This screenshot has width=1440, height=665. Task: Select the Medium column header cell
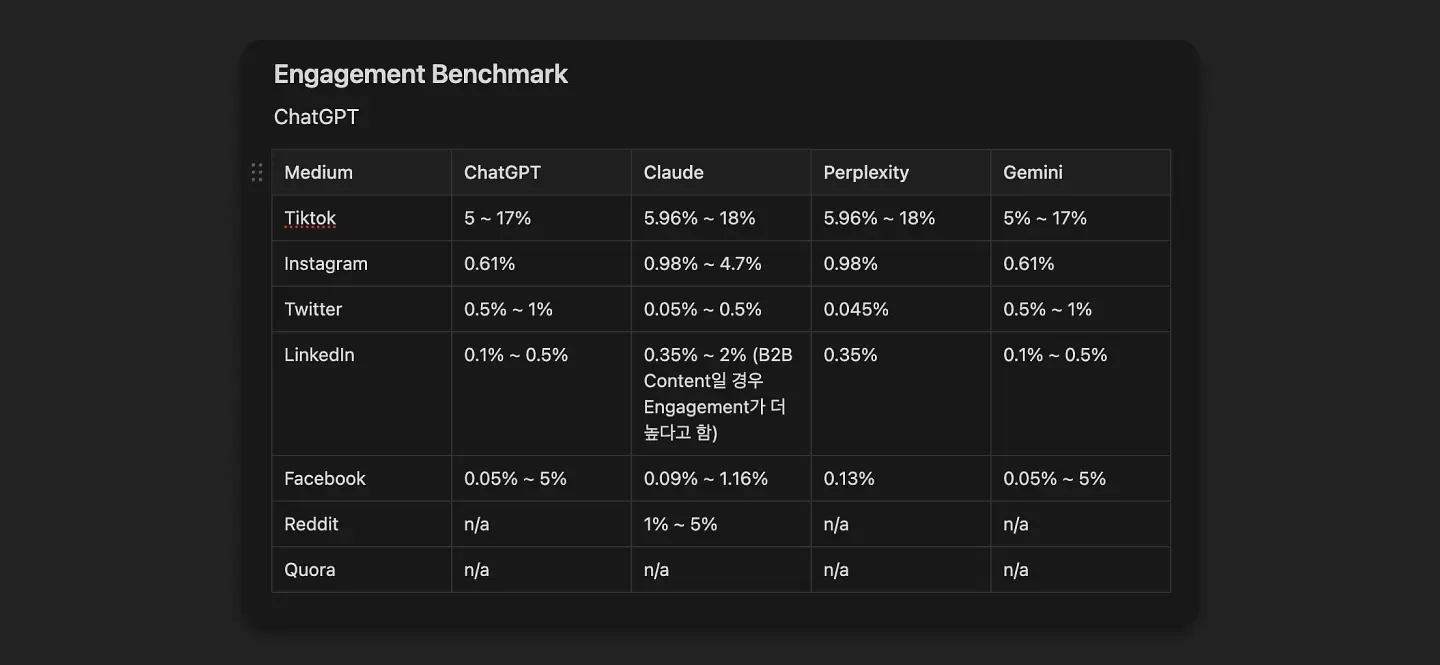click(x=362, y=172)
